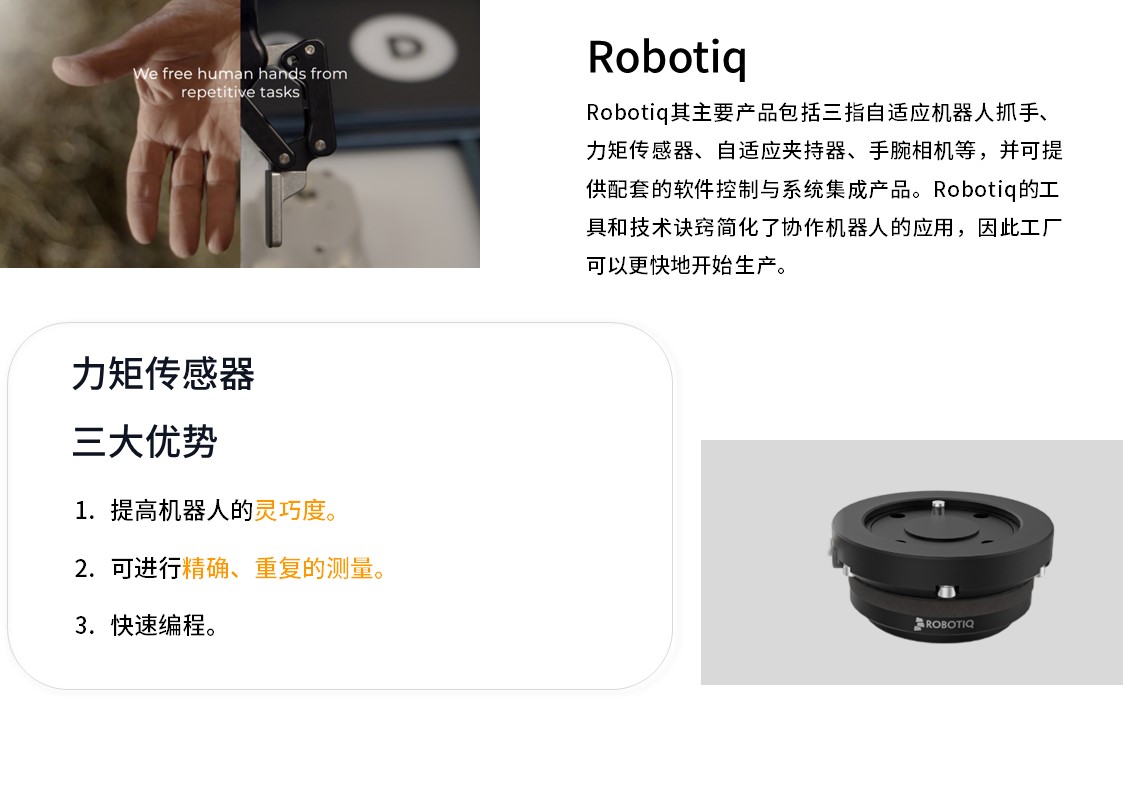Click the 力矩传感器 heading

[163, 374]
